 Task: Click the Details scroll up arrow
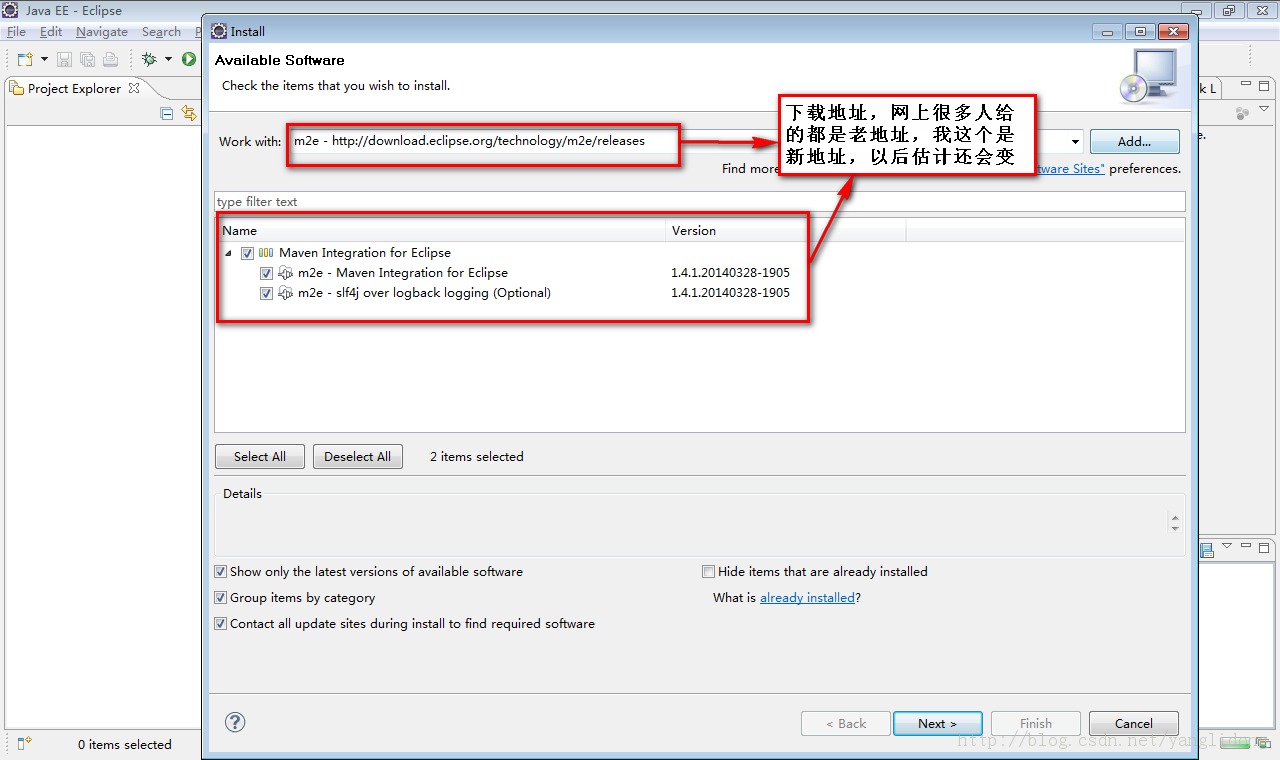(1175, 517)
